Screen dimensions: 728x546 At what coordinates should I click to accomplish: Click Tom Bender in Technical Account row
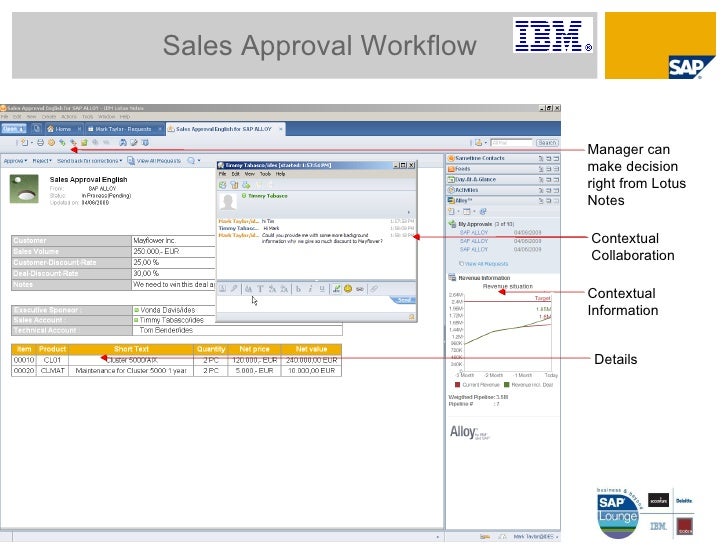[166, 330]
